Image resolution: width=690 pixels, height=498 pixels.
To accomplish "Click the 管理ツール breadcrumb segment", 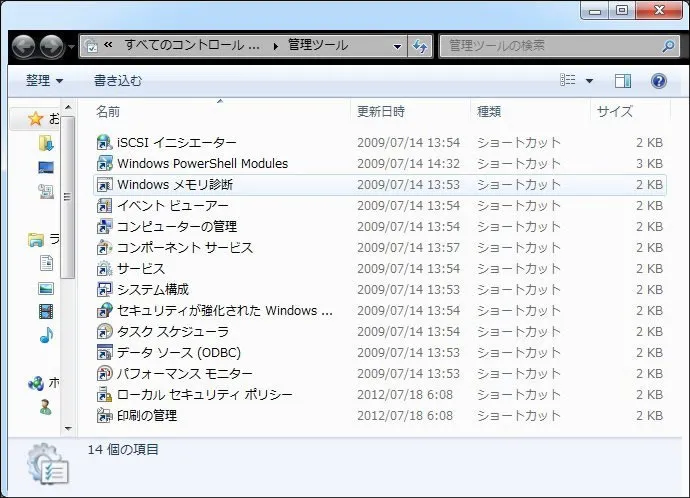I will 318,45.
